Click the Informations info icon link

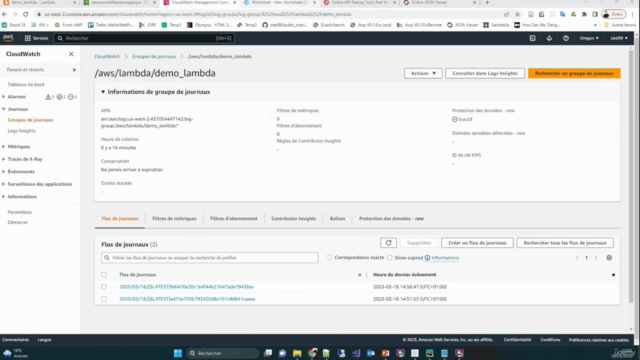point(442,258)
